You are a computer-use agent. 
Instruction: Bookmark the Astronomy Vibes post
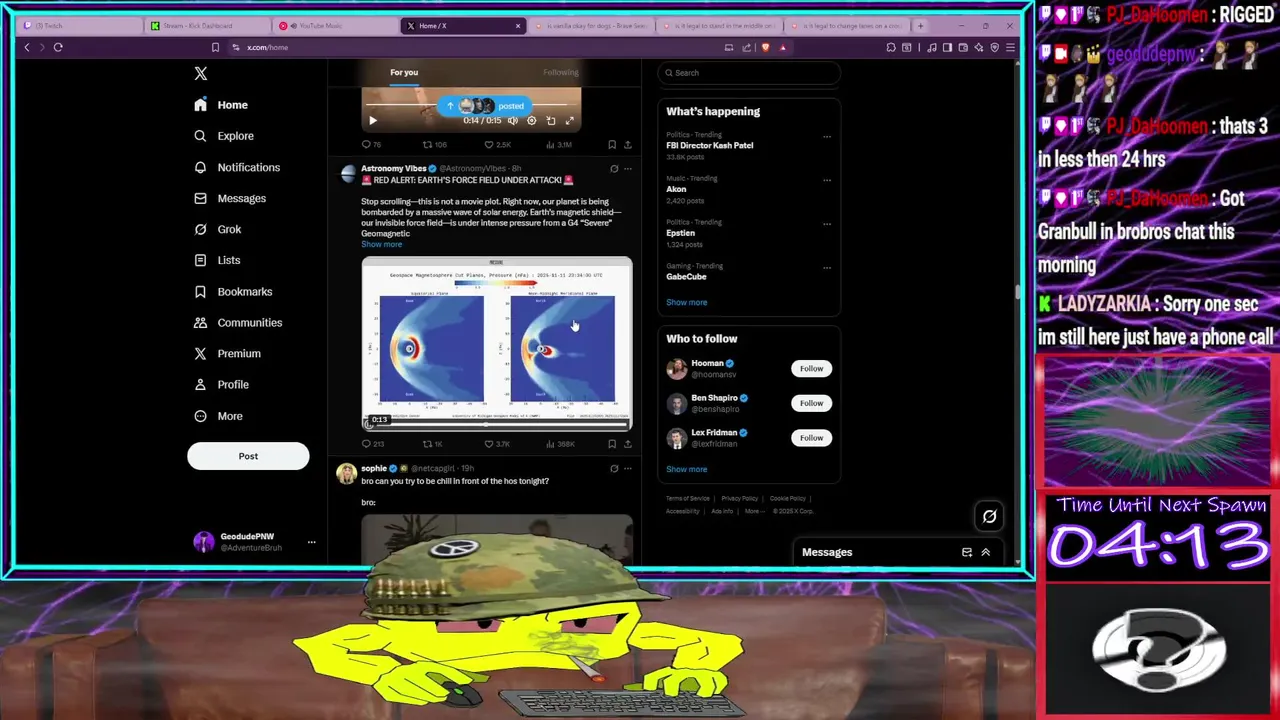pos(612,444)
